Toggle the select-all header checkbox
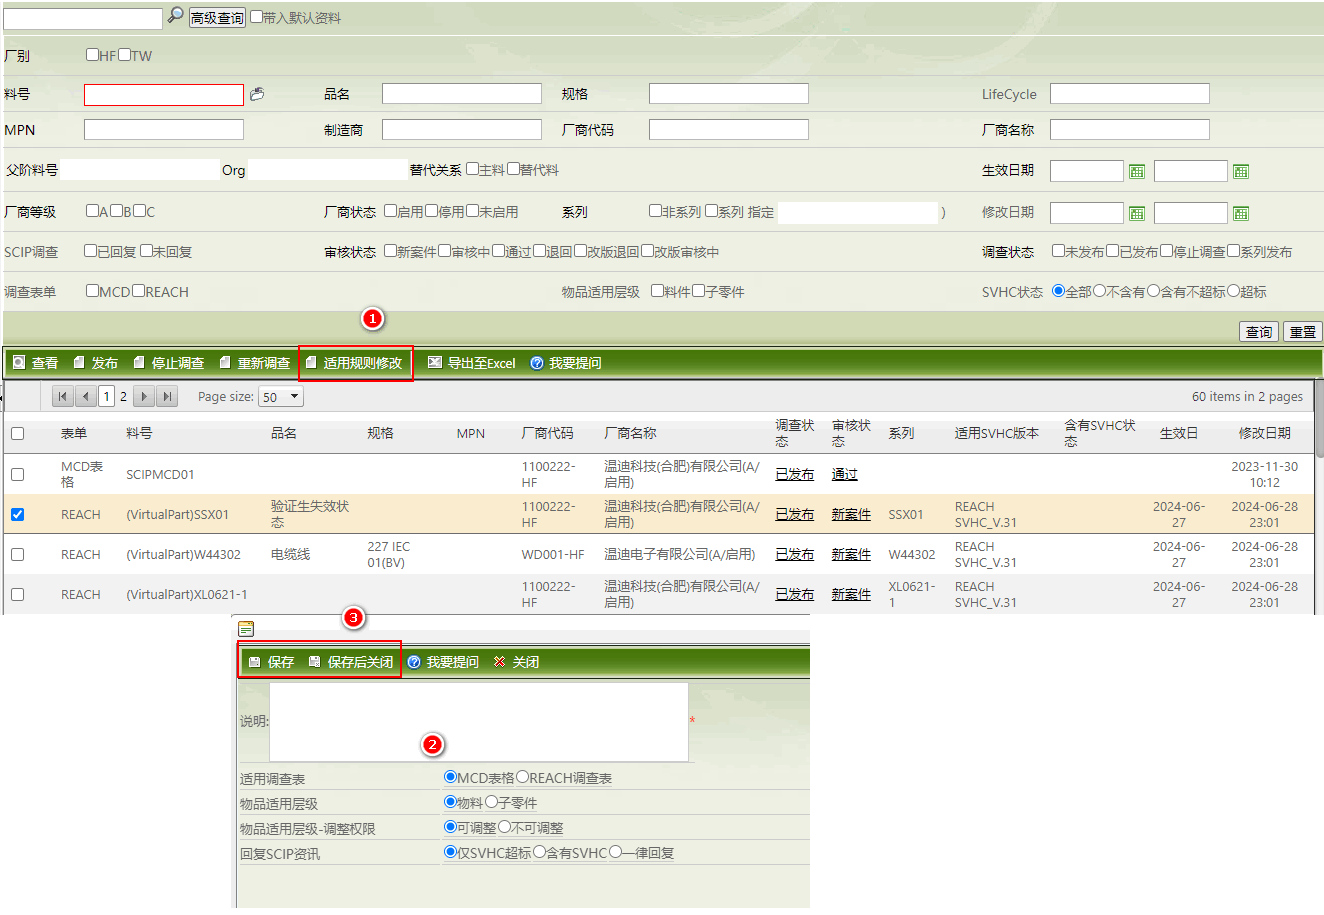The image size is (1324, 915). pos(17,433)
